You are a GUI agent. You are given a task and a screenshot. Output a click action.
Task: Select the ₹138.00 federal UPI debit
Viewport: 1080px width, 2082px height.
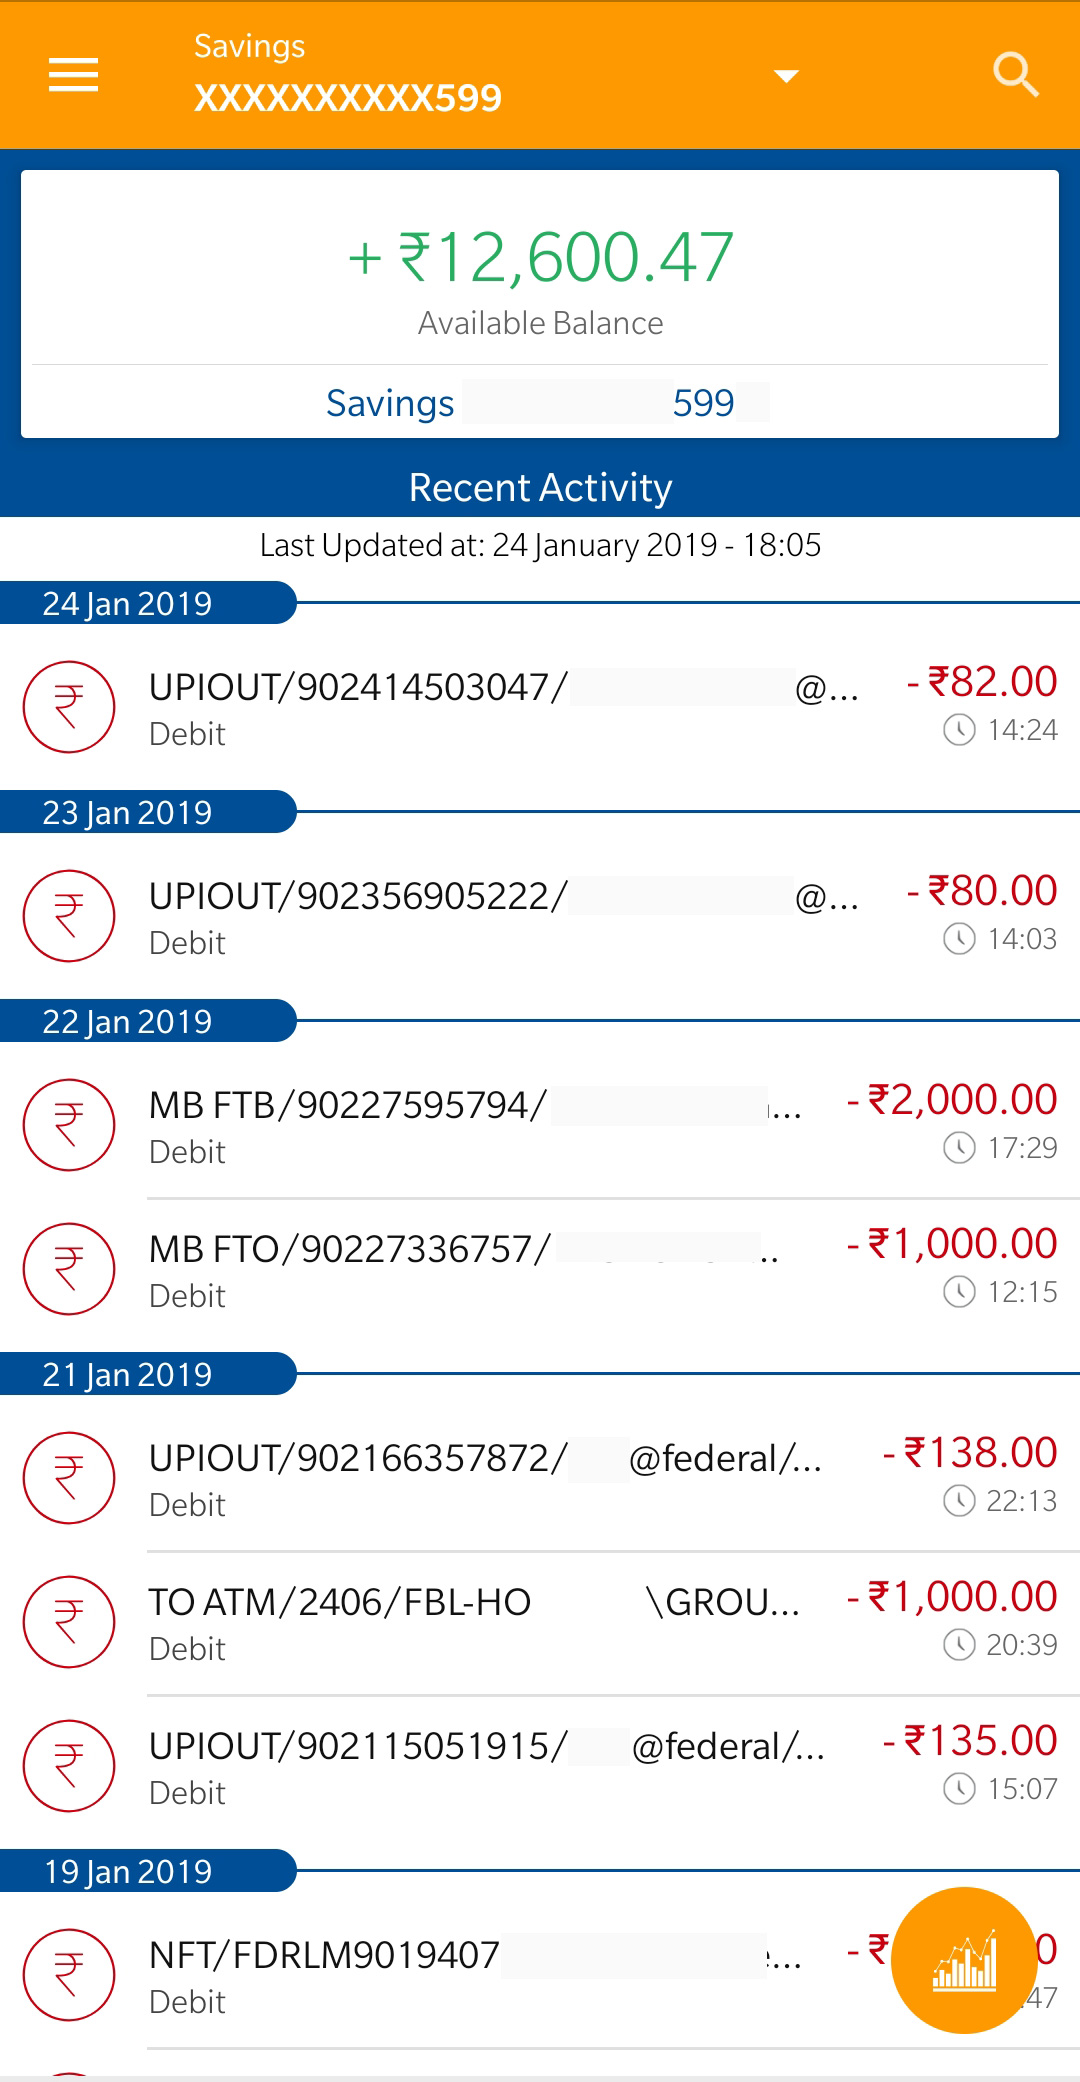point(540,1479)
